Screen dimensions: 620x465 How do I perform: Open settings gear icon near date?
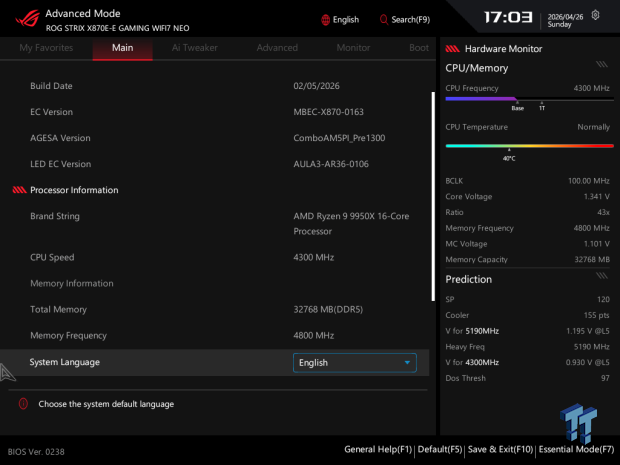pos(595,15)
